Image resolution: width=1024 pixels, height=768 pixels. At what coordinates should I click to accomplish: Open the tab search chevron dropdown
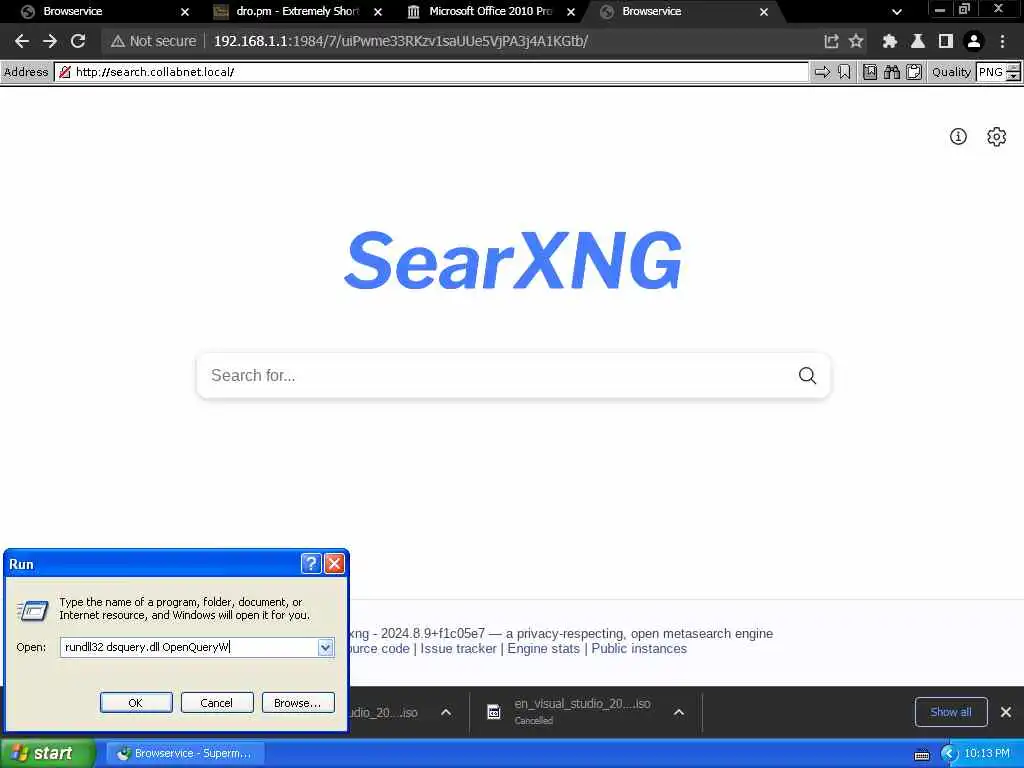[x=897, y=12]
